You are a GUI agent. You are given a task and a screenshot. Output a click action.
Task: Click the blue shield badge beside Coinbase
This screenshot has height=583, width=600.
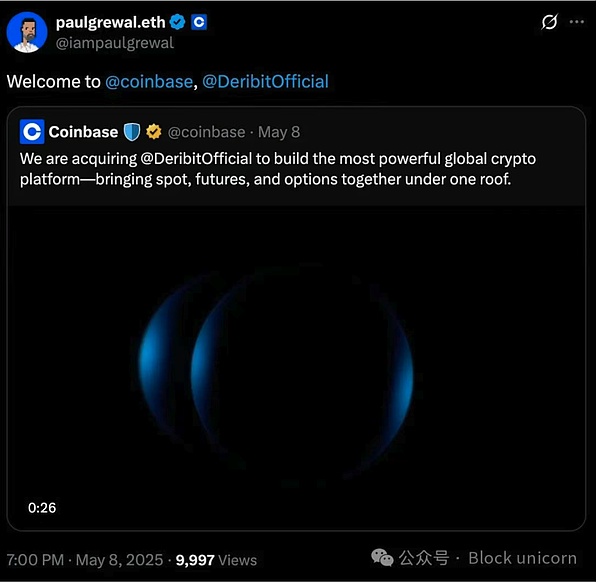point(132,132)
